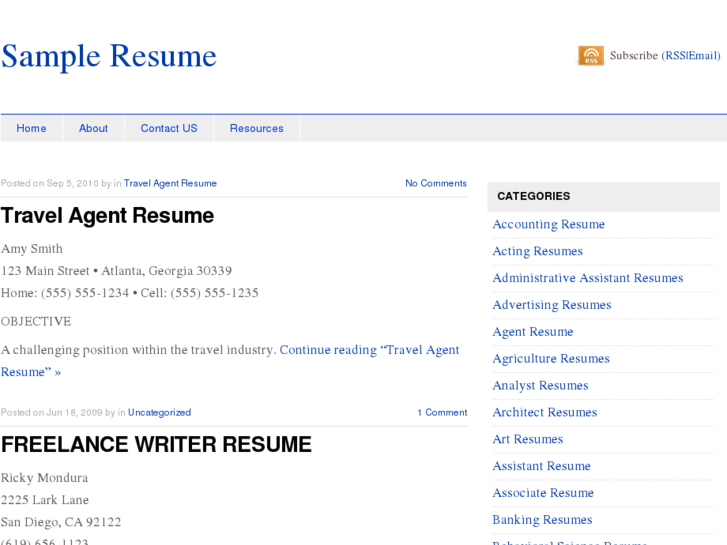Open Banking Resumes category
Image resolution: width=727 pixels, height=545 pixels.
[542, 520]
